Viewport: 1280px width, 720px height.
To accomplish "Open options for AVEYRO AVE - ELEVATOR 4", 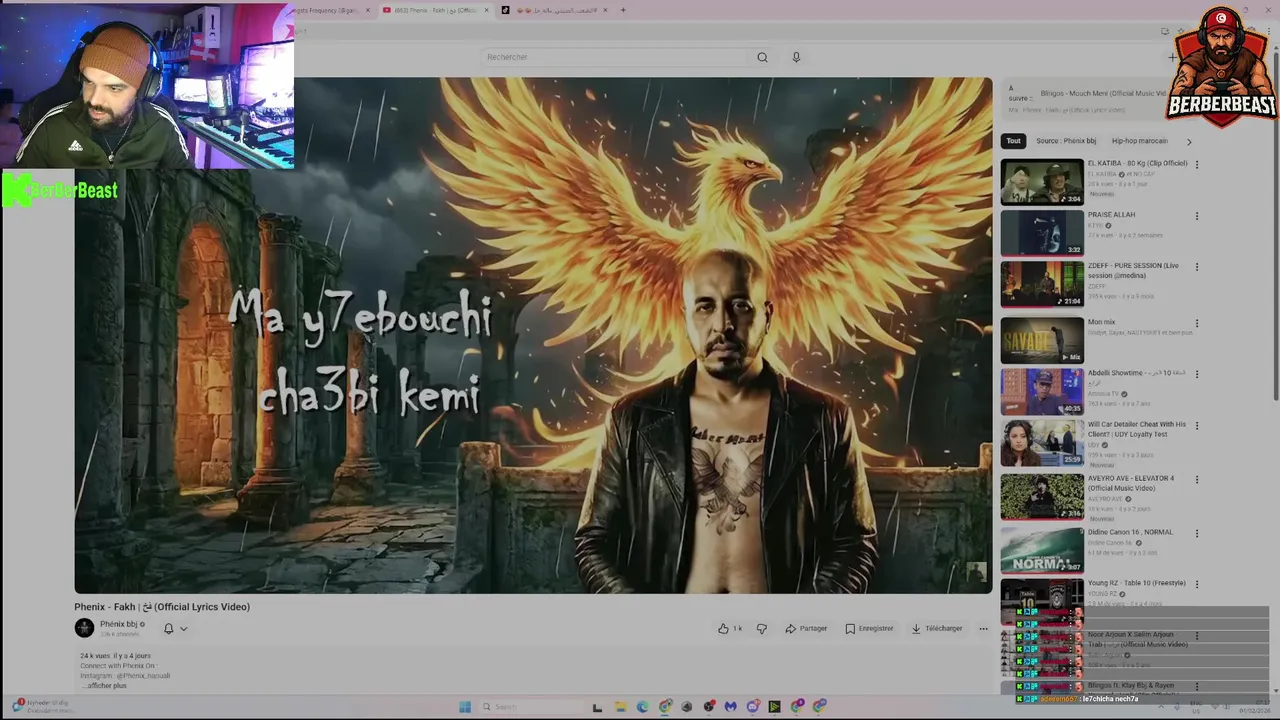I will (1196, 479).
